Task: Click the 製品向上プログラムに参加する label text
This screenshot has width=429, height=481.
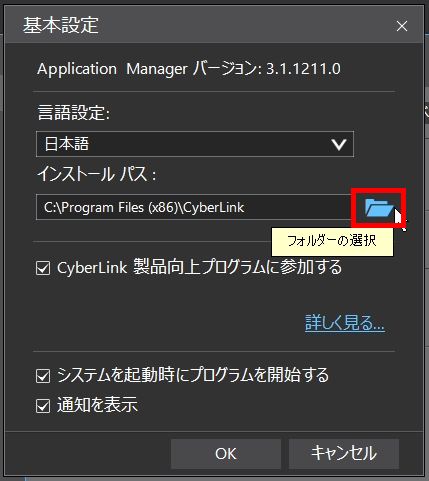Action: 238,267
